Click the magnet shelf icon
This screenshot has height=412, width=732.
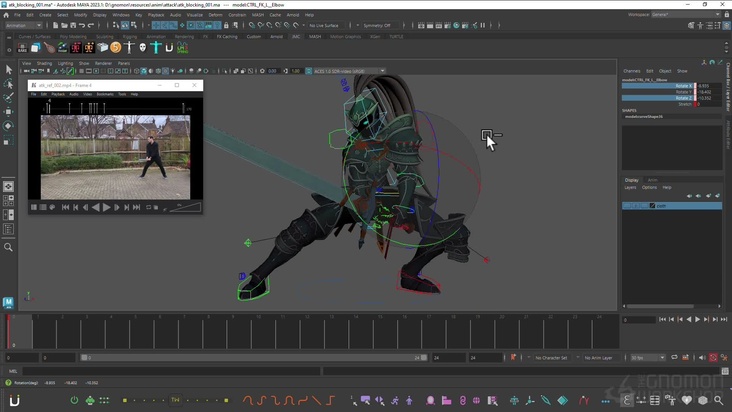(169, 47)
